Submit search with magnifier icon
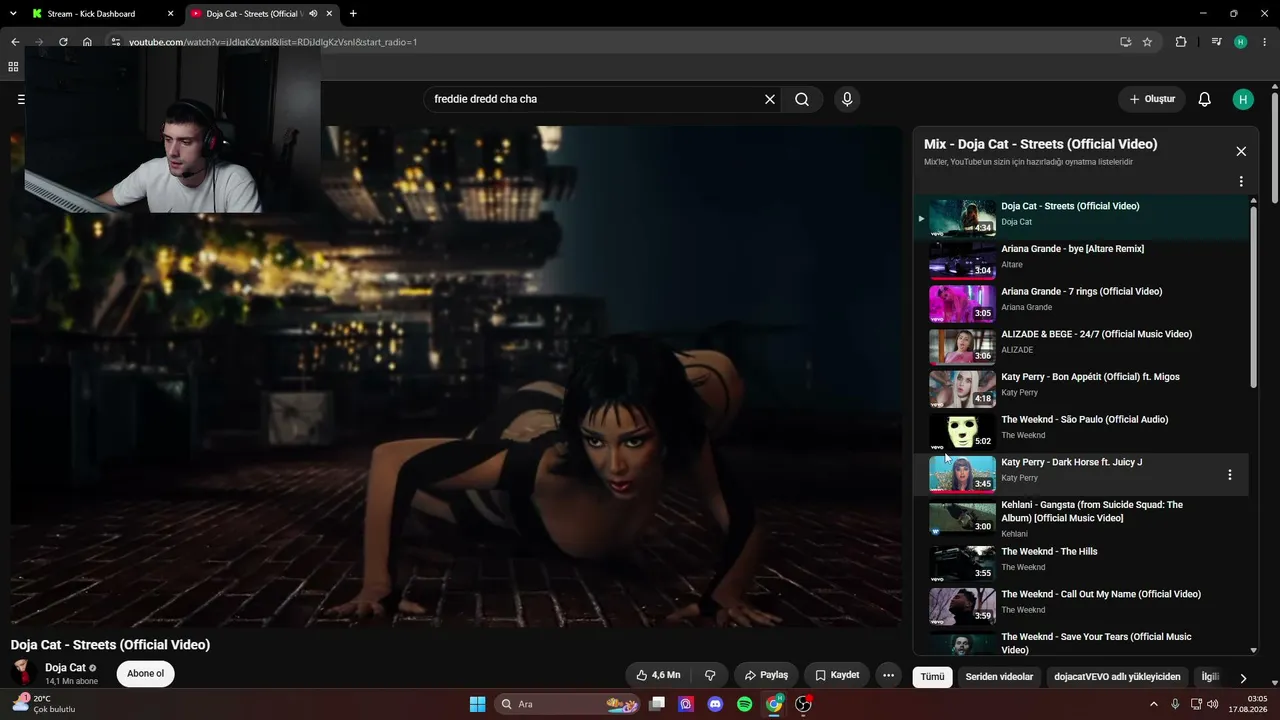Image resolution: width=1280 pixels, height=720 pixels. (x=802, y=99)
